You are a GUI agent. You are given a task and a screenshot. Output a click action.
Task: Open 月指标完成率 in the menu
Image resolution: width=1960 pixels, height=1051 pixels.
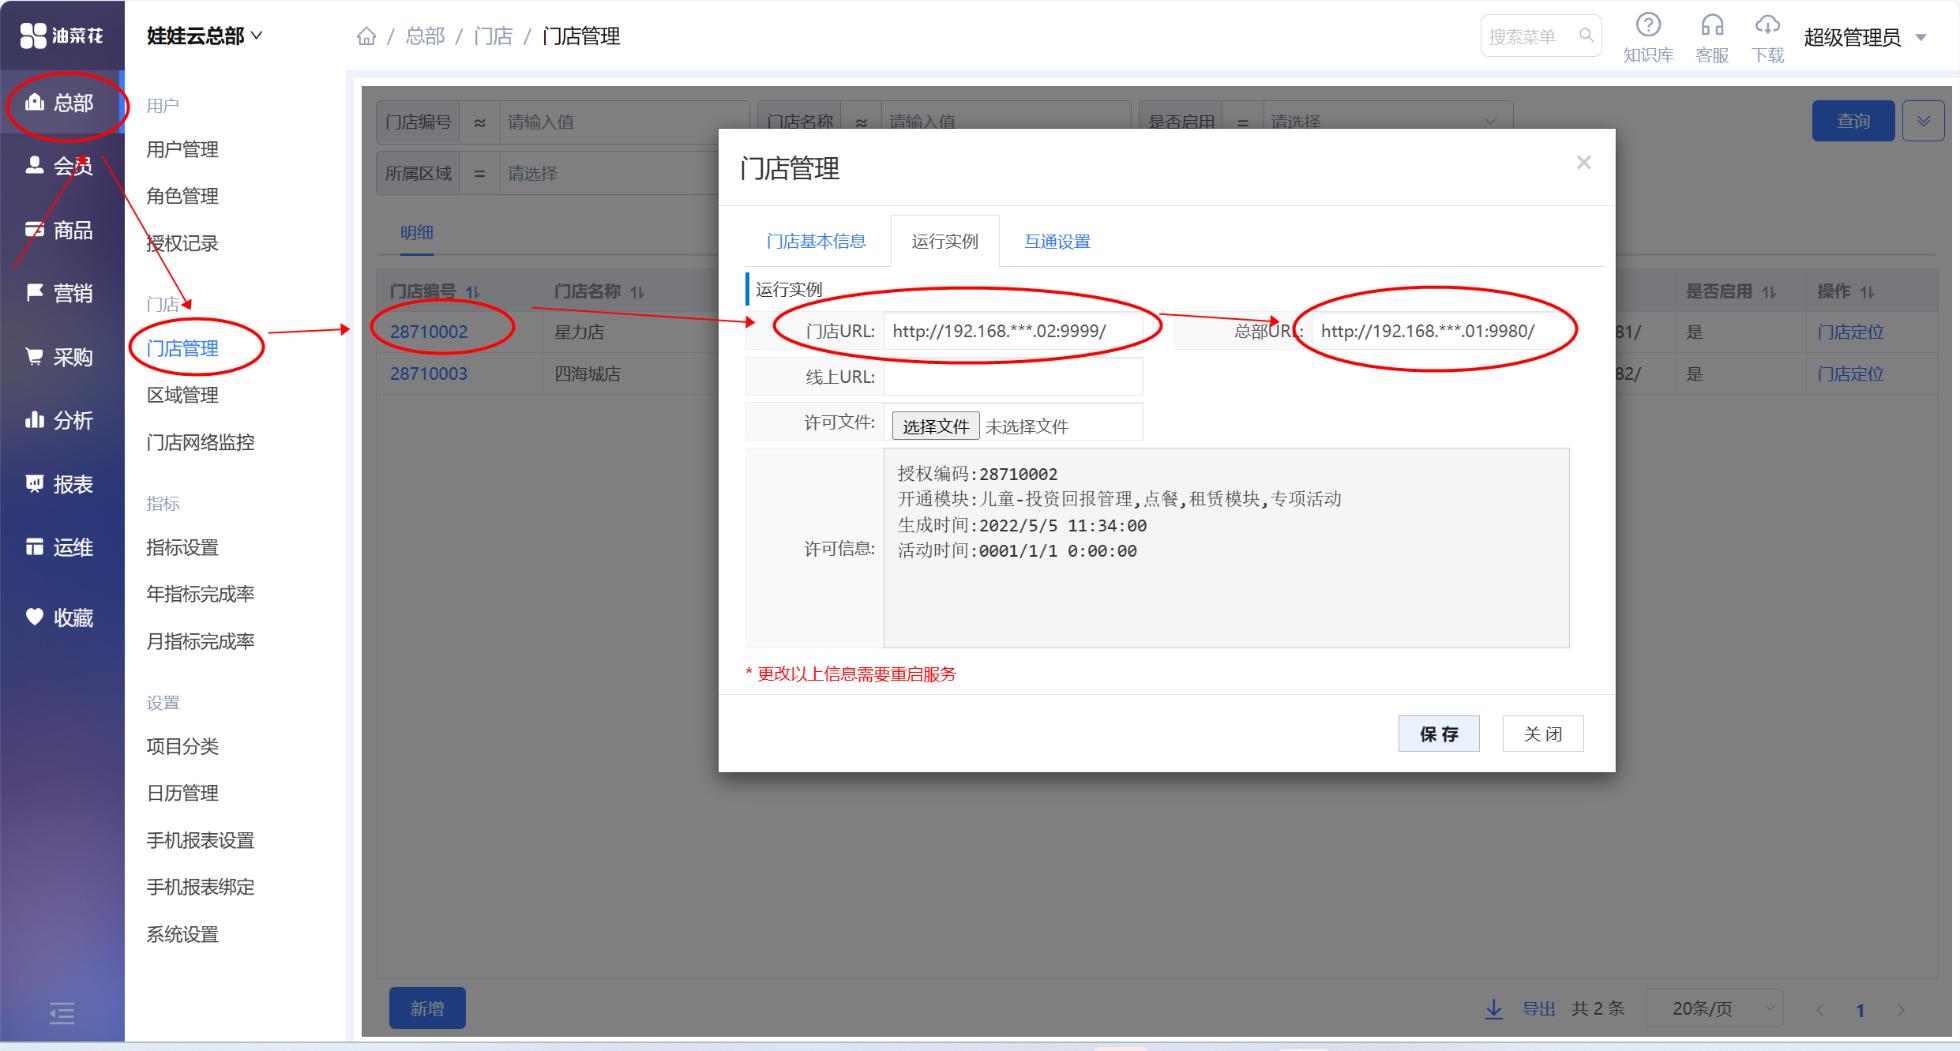[200, 641]
